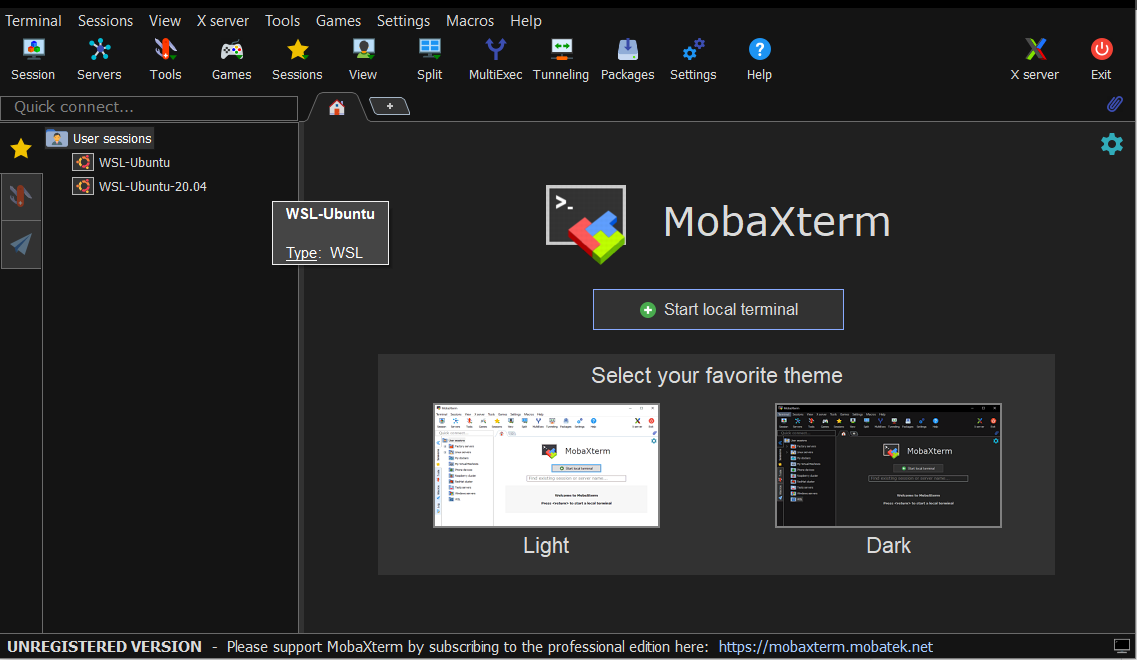Click the paperclip attach icon
The image size is (1137, 660).
click(1115, 104)
